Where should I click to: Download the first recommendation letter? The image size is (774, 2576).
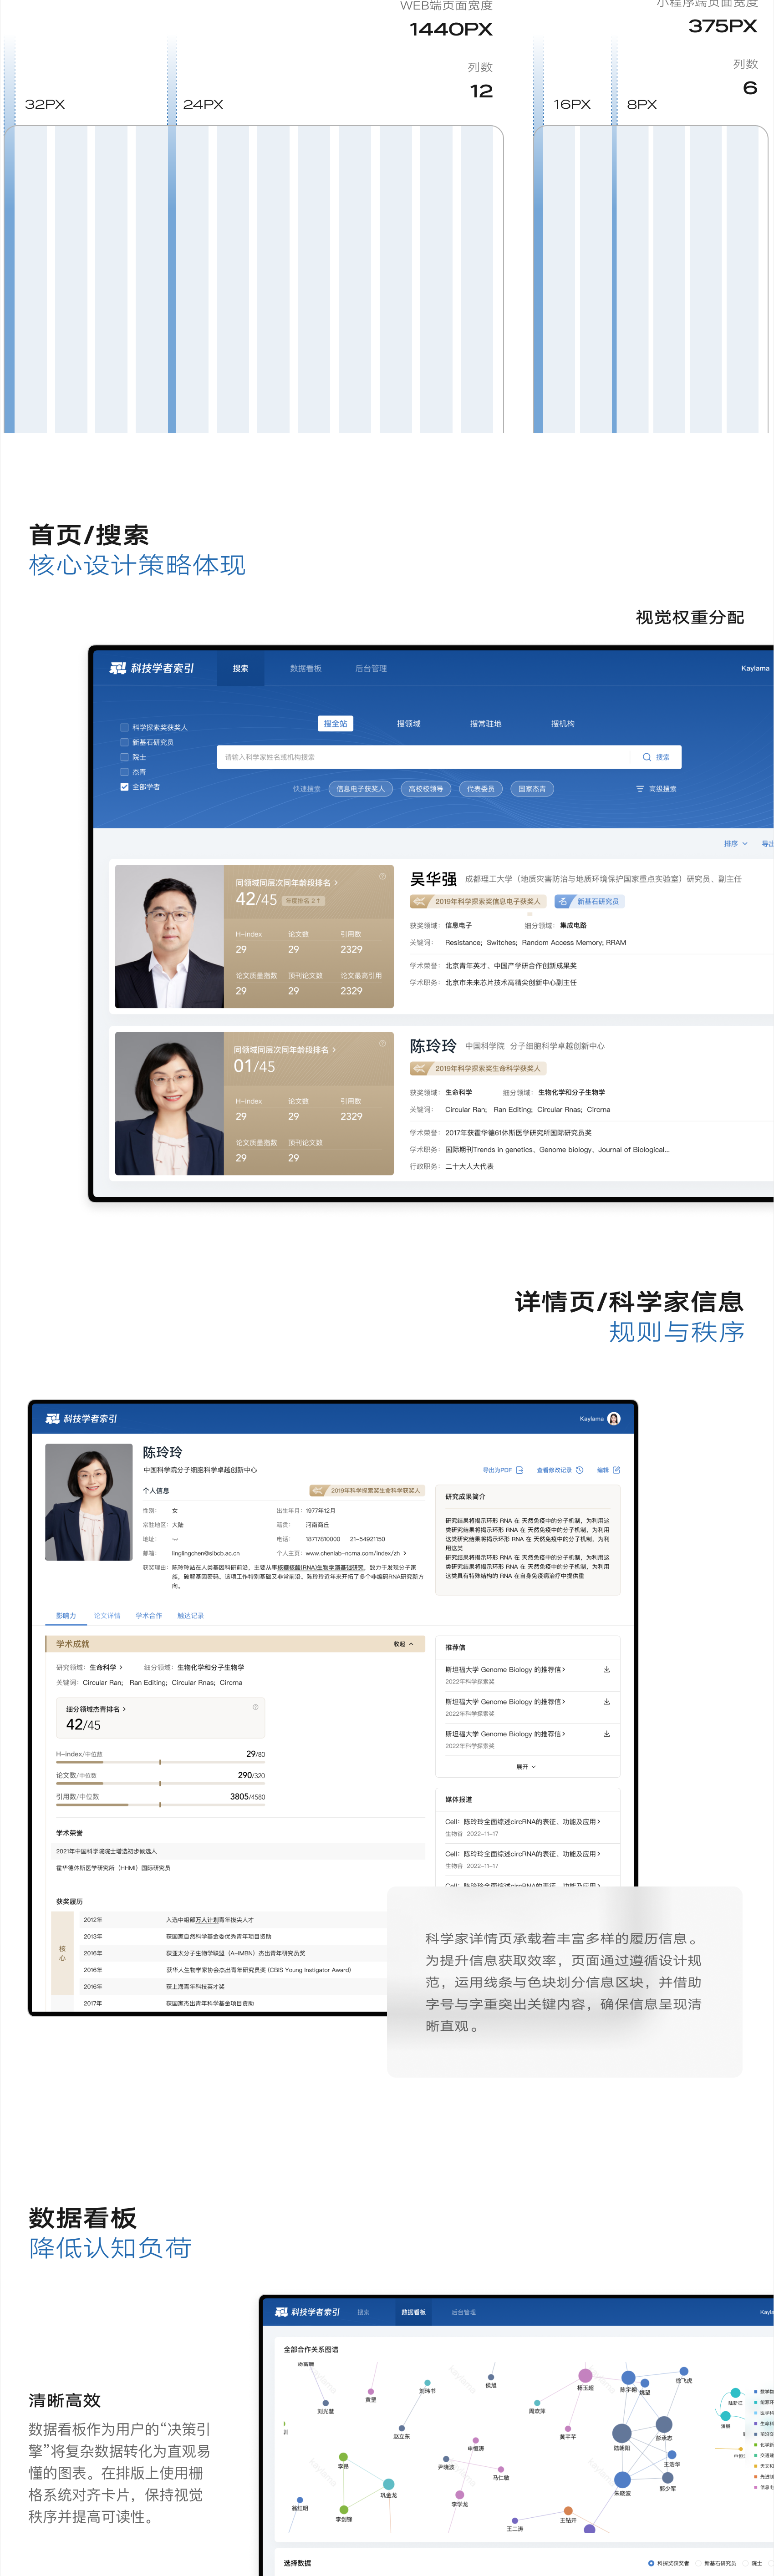[606, 1669]
